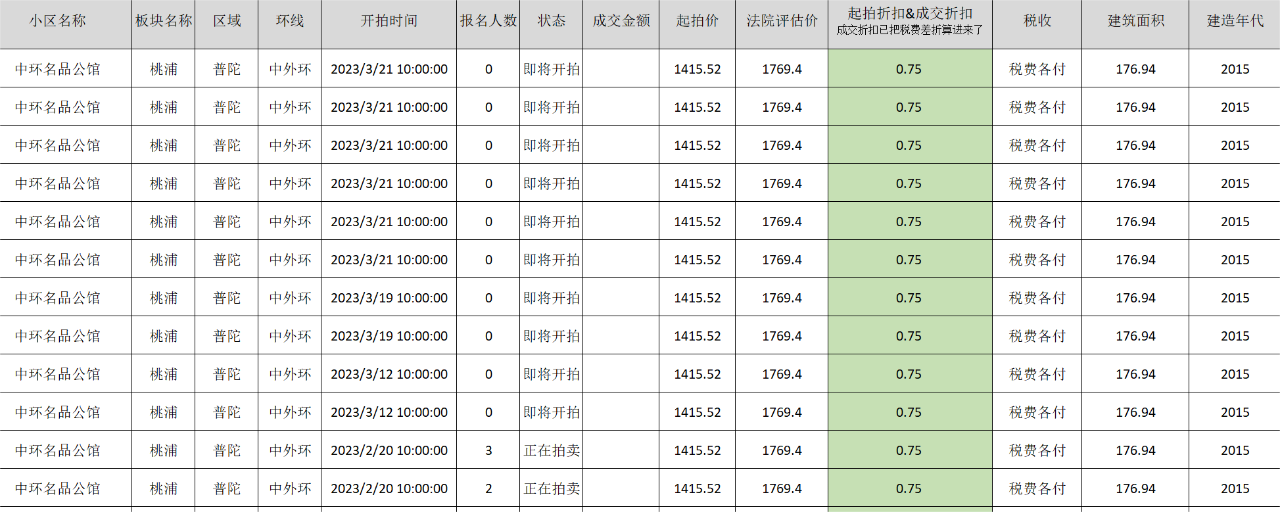Select the 法院评估价 column header

782,21
